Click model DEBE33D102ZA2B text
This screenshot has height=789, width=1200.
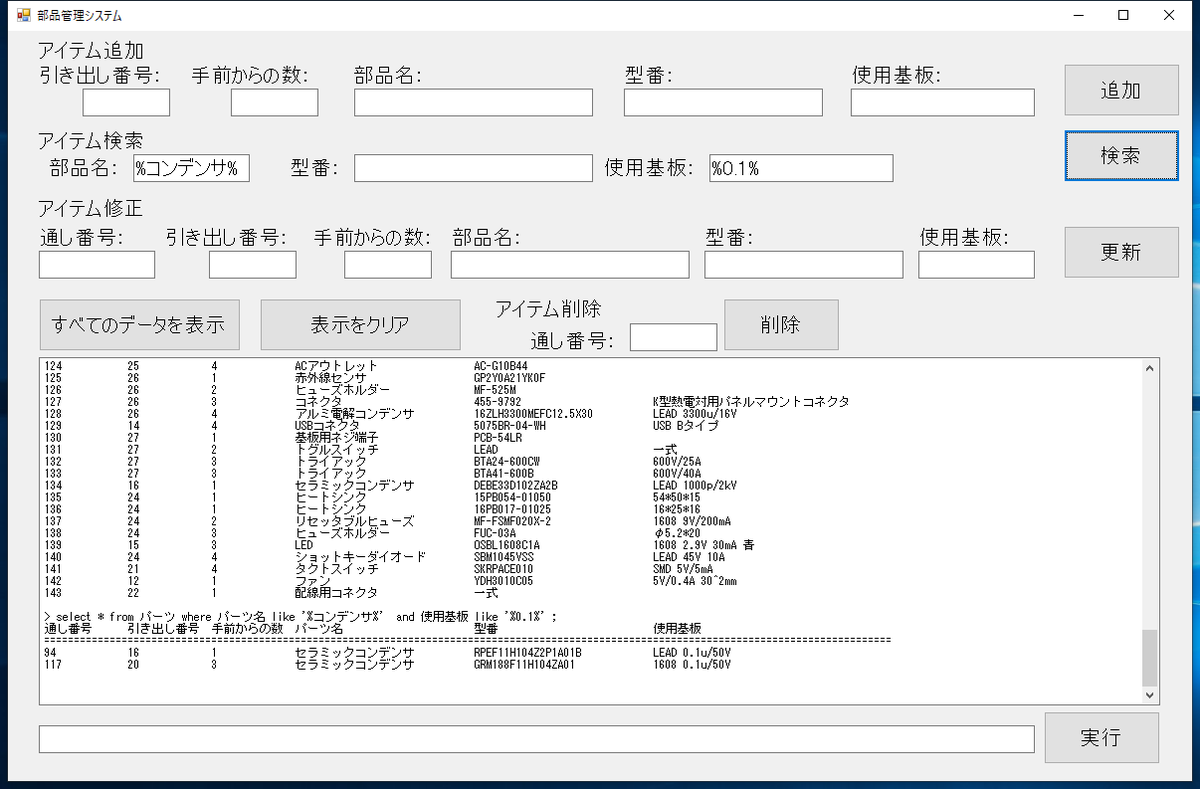(x=516, y=486)
